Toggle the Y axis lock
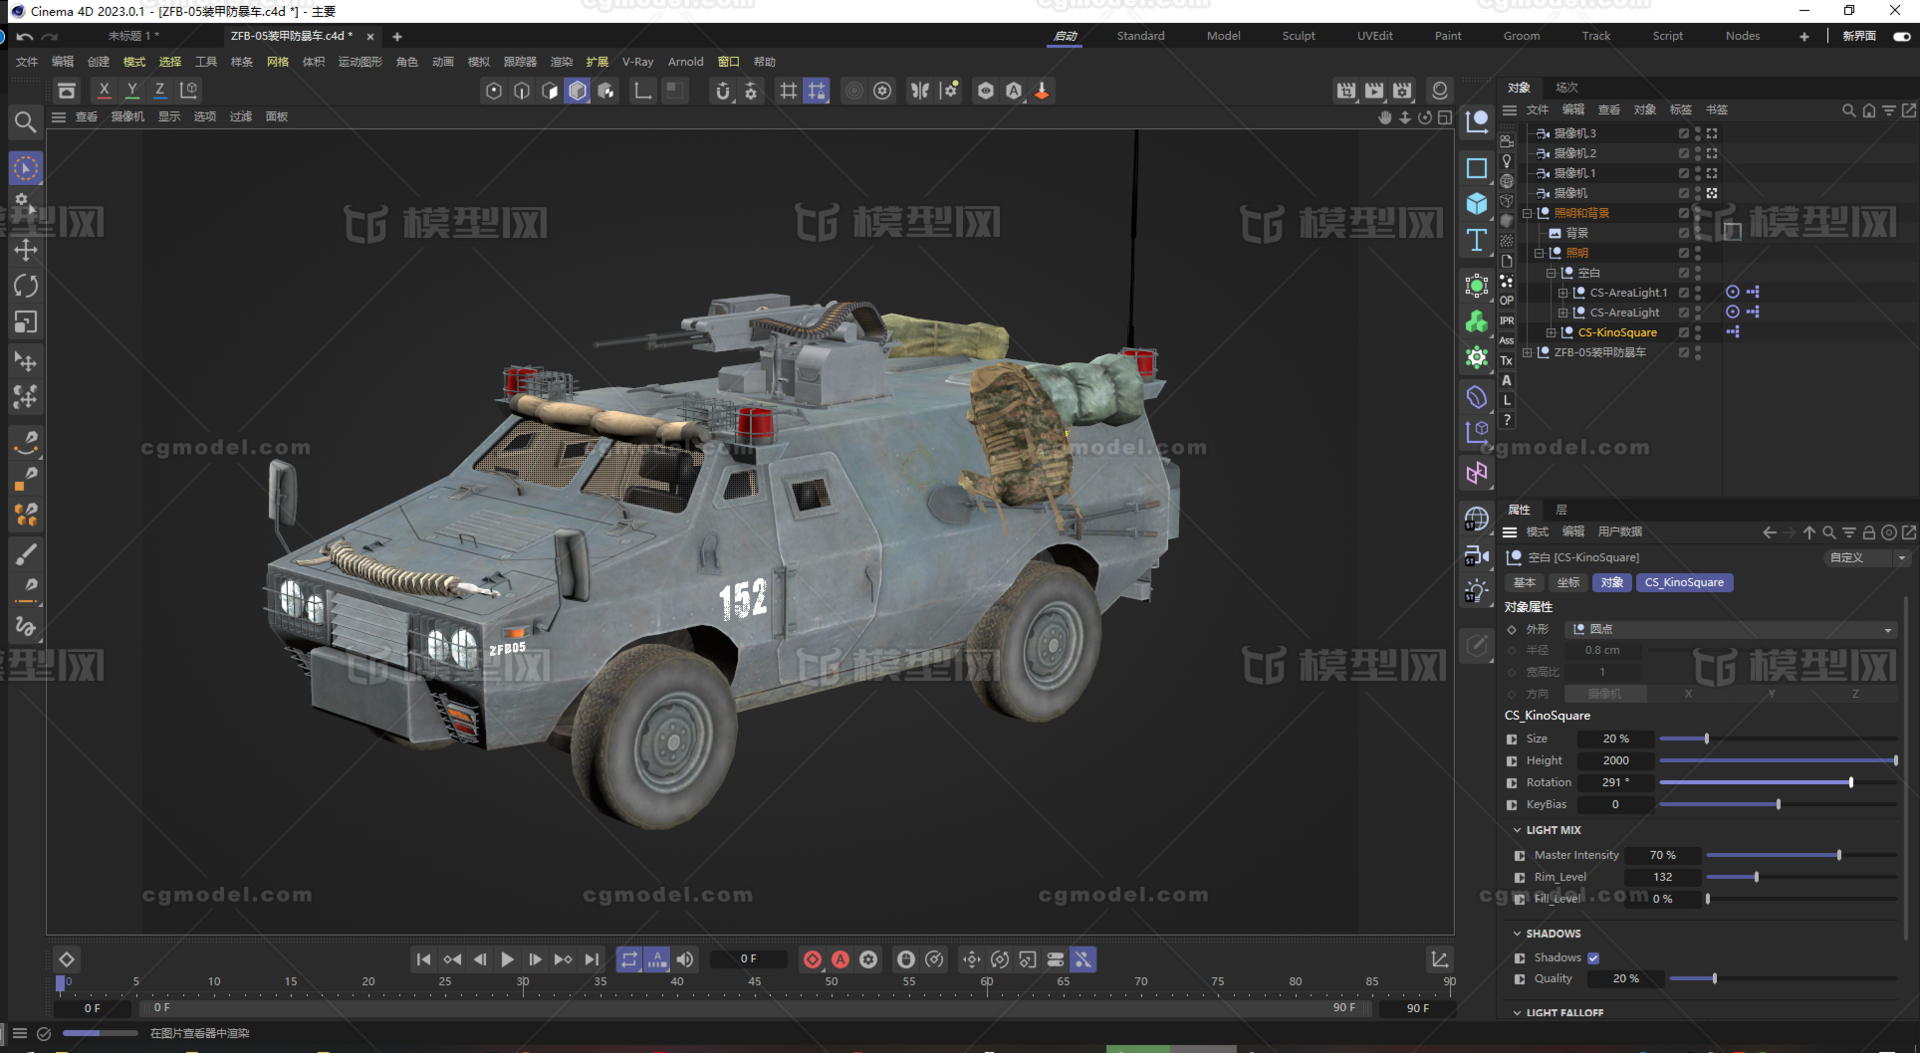 pyautogui.click(x=131, y=90)
